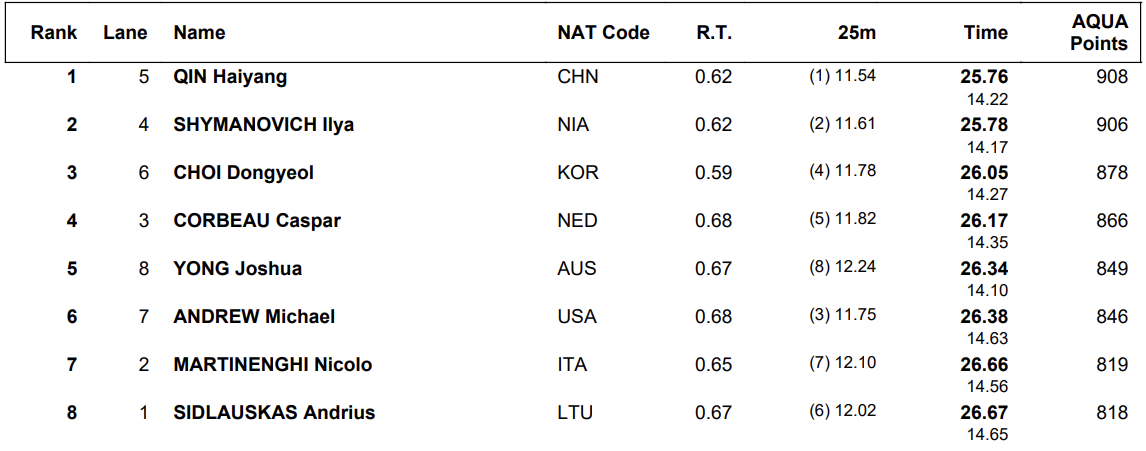The height and width of the screenshot is (451, 1146).
Task: Click the KOR nationality code
Action: click(x=578, y=173)
